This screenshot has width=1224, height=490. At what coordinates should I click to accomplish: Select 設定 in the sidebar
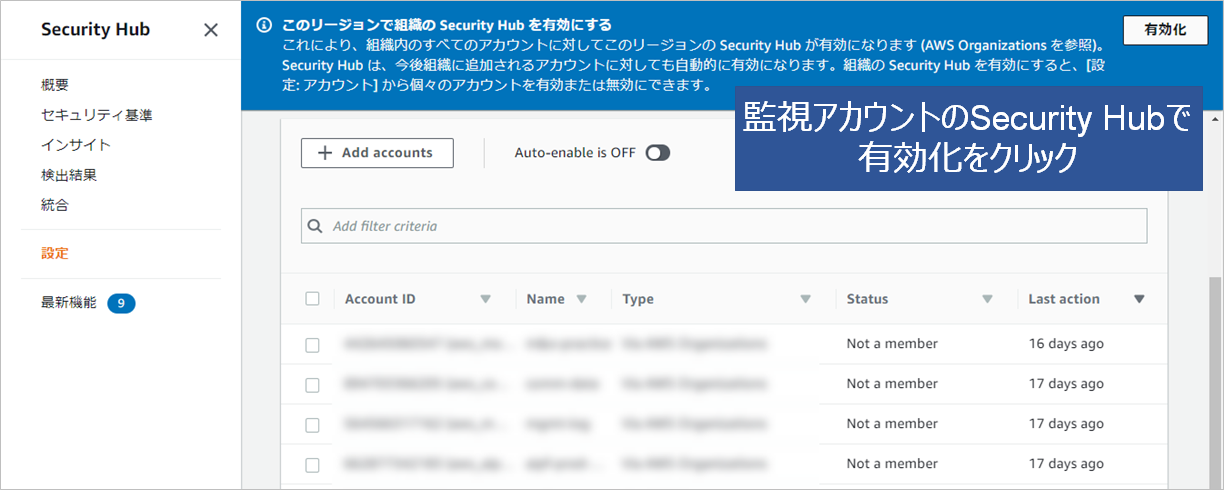(55, 253)
